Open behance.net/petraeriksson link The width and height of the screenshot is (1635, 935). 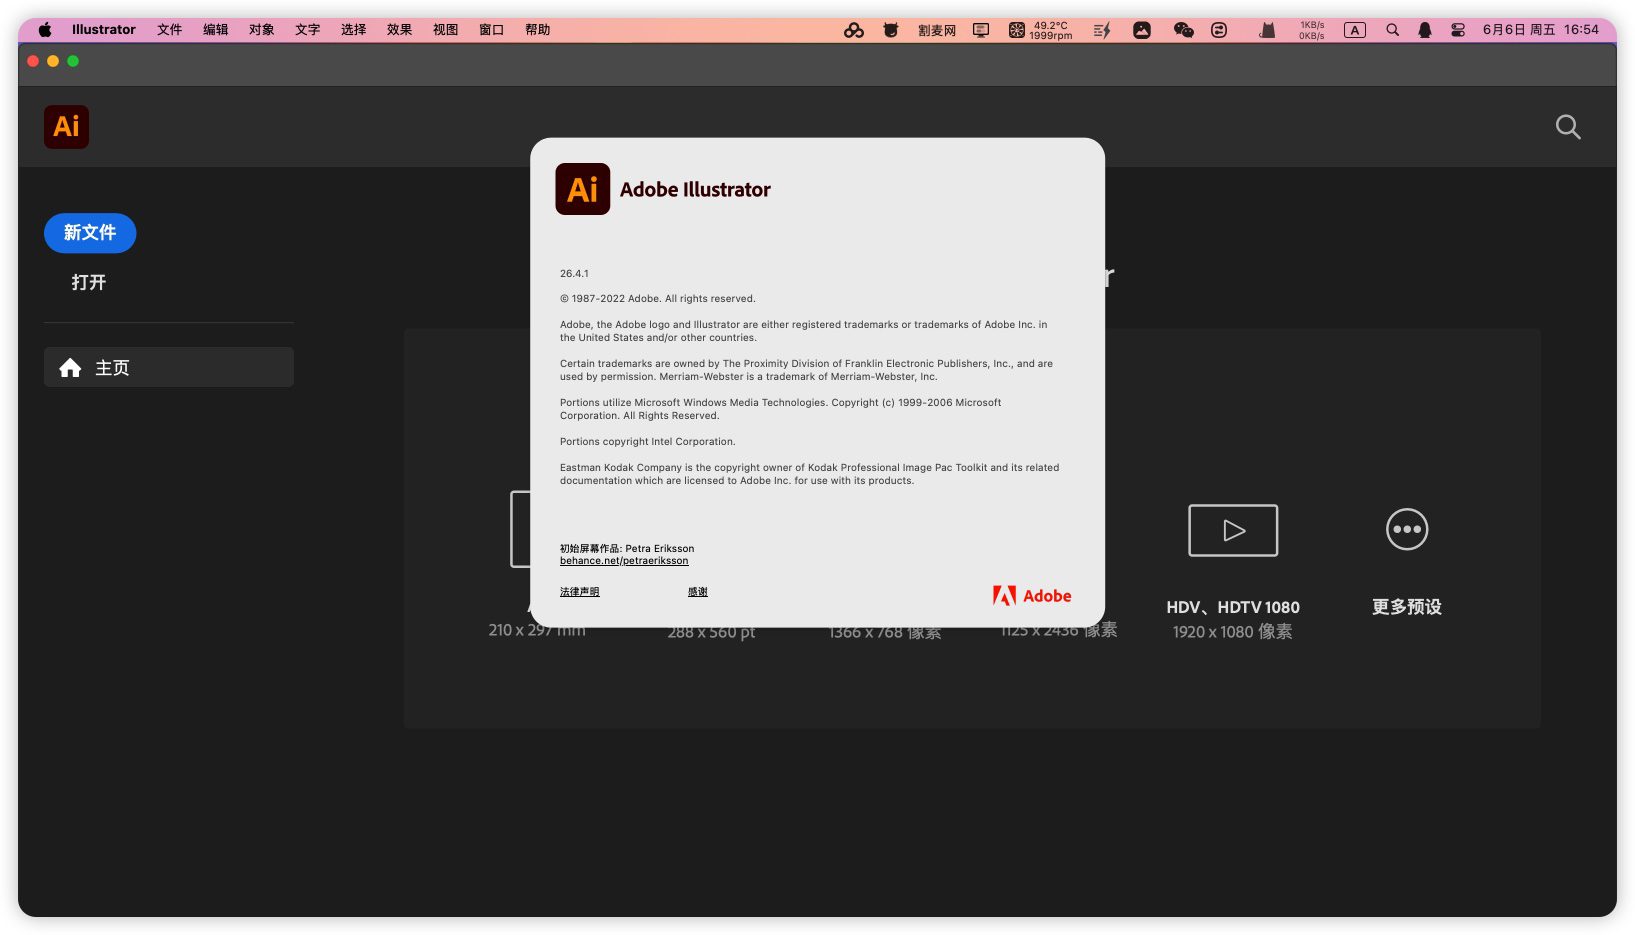624,561
